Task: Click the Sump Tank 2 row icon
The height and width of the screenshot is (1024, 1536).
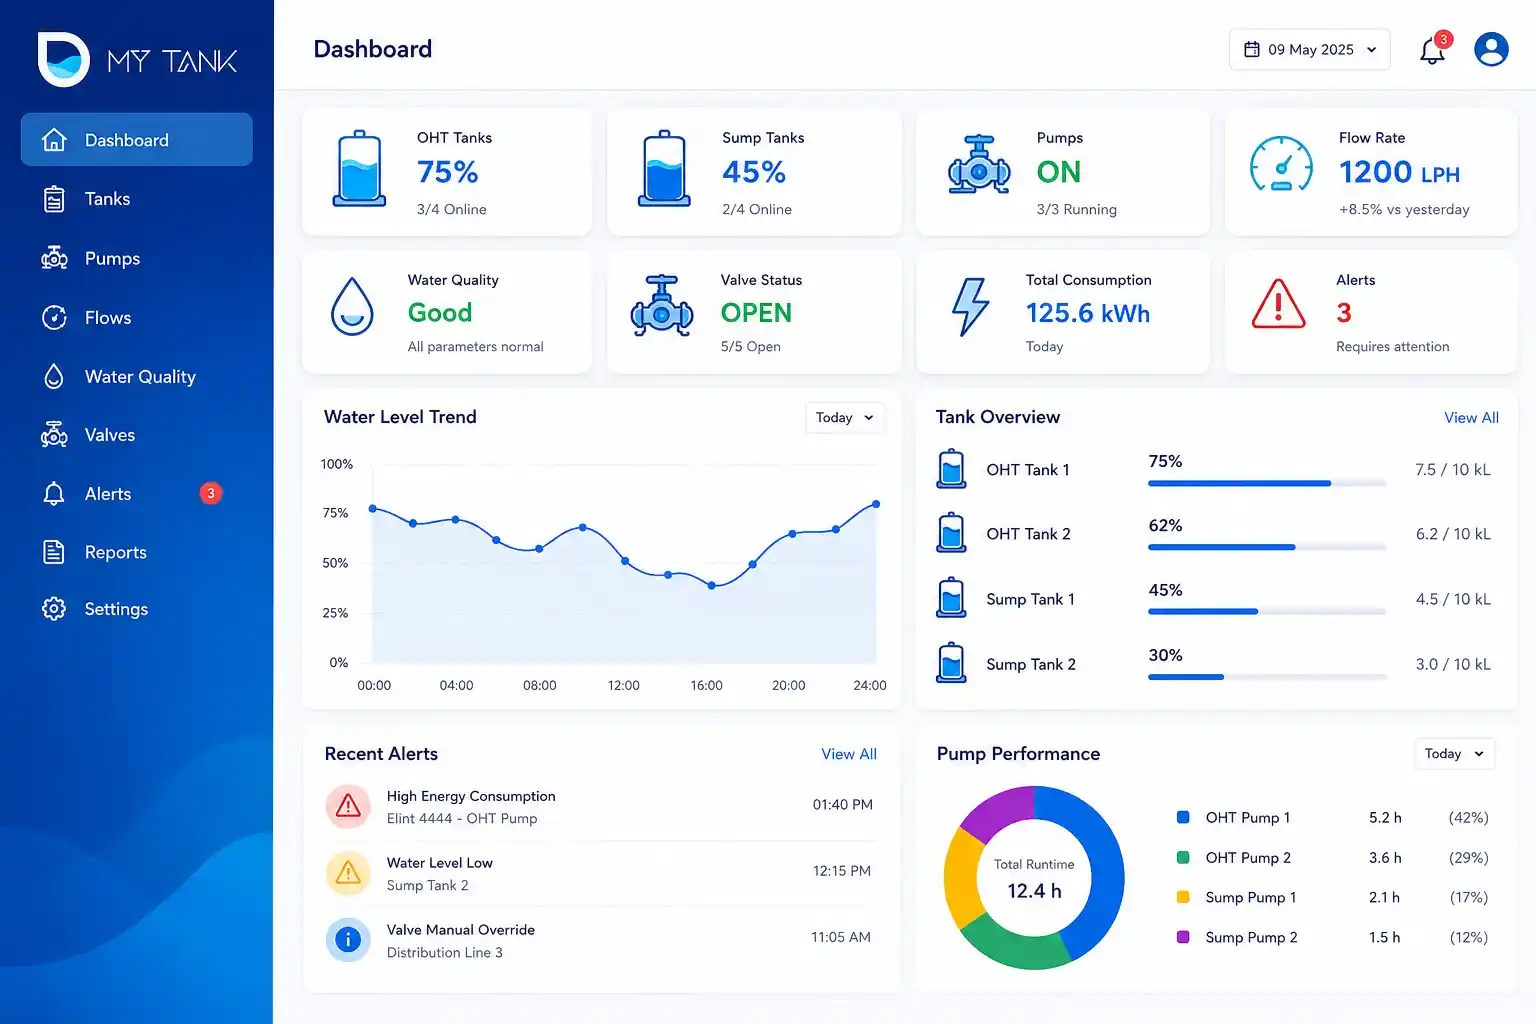Action: point(952,663)
